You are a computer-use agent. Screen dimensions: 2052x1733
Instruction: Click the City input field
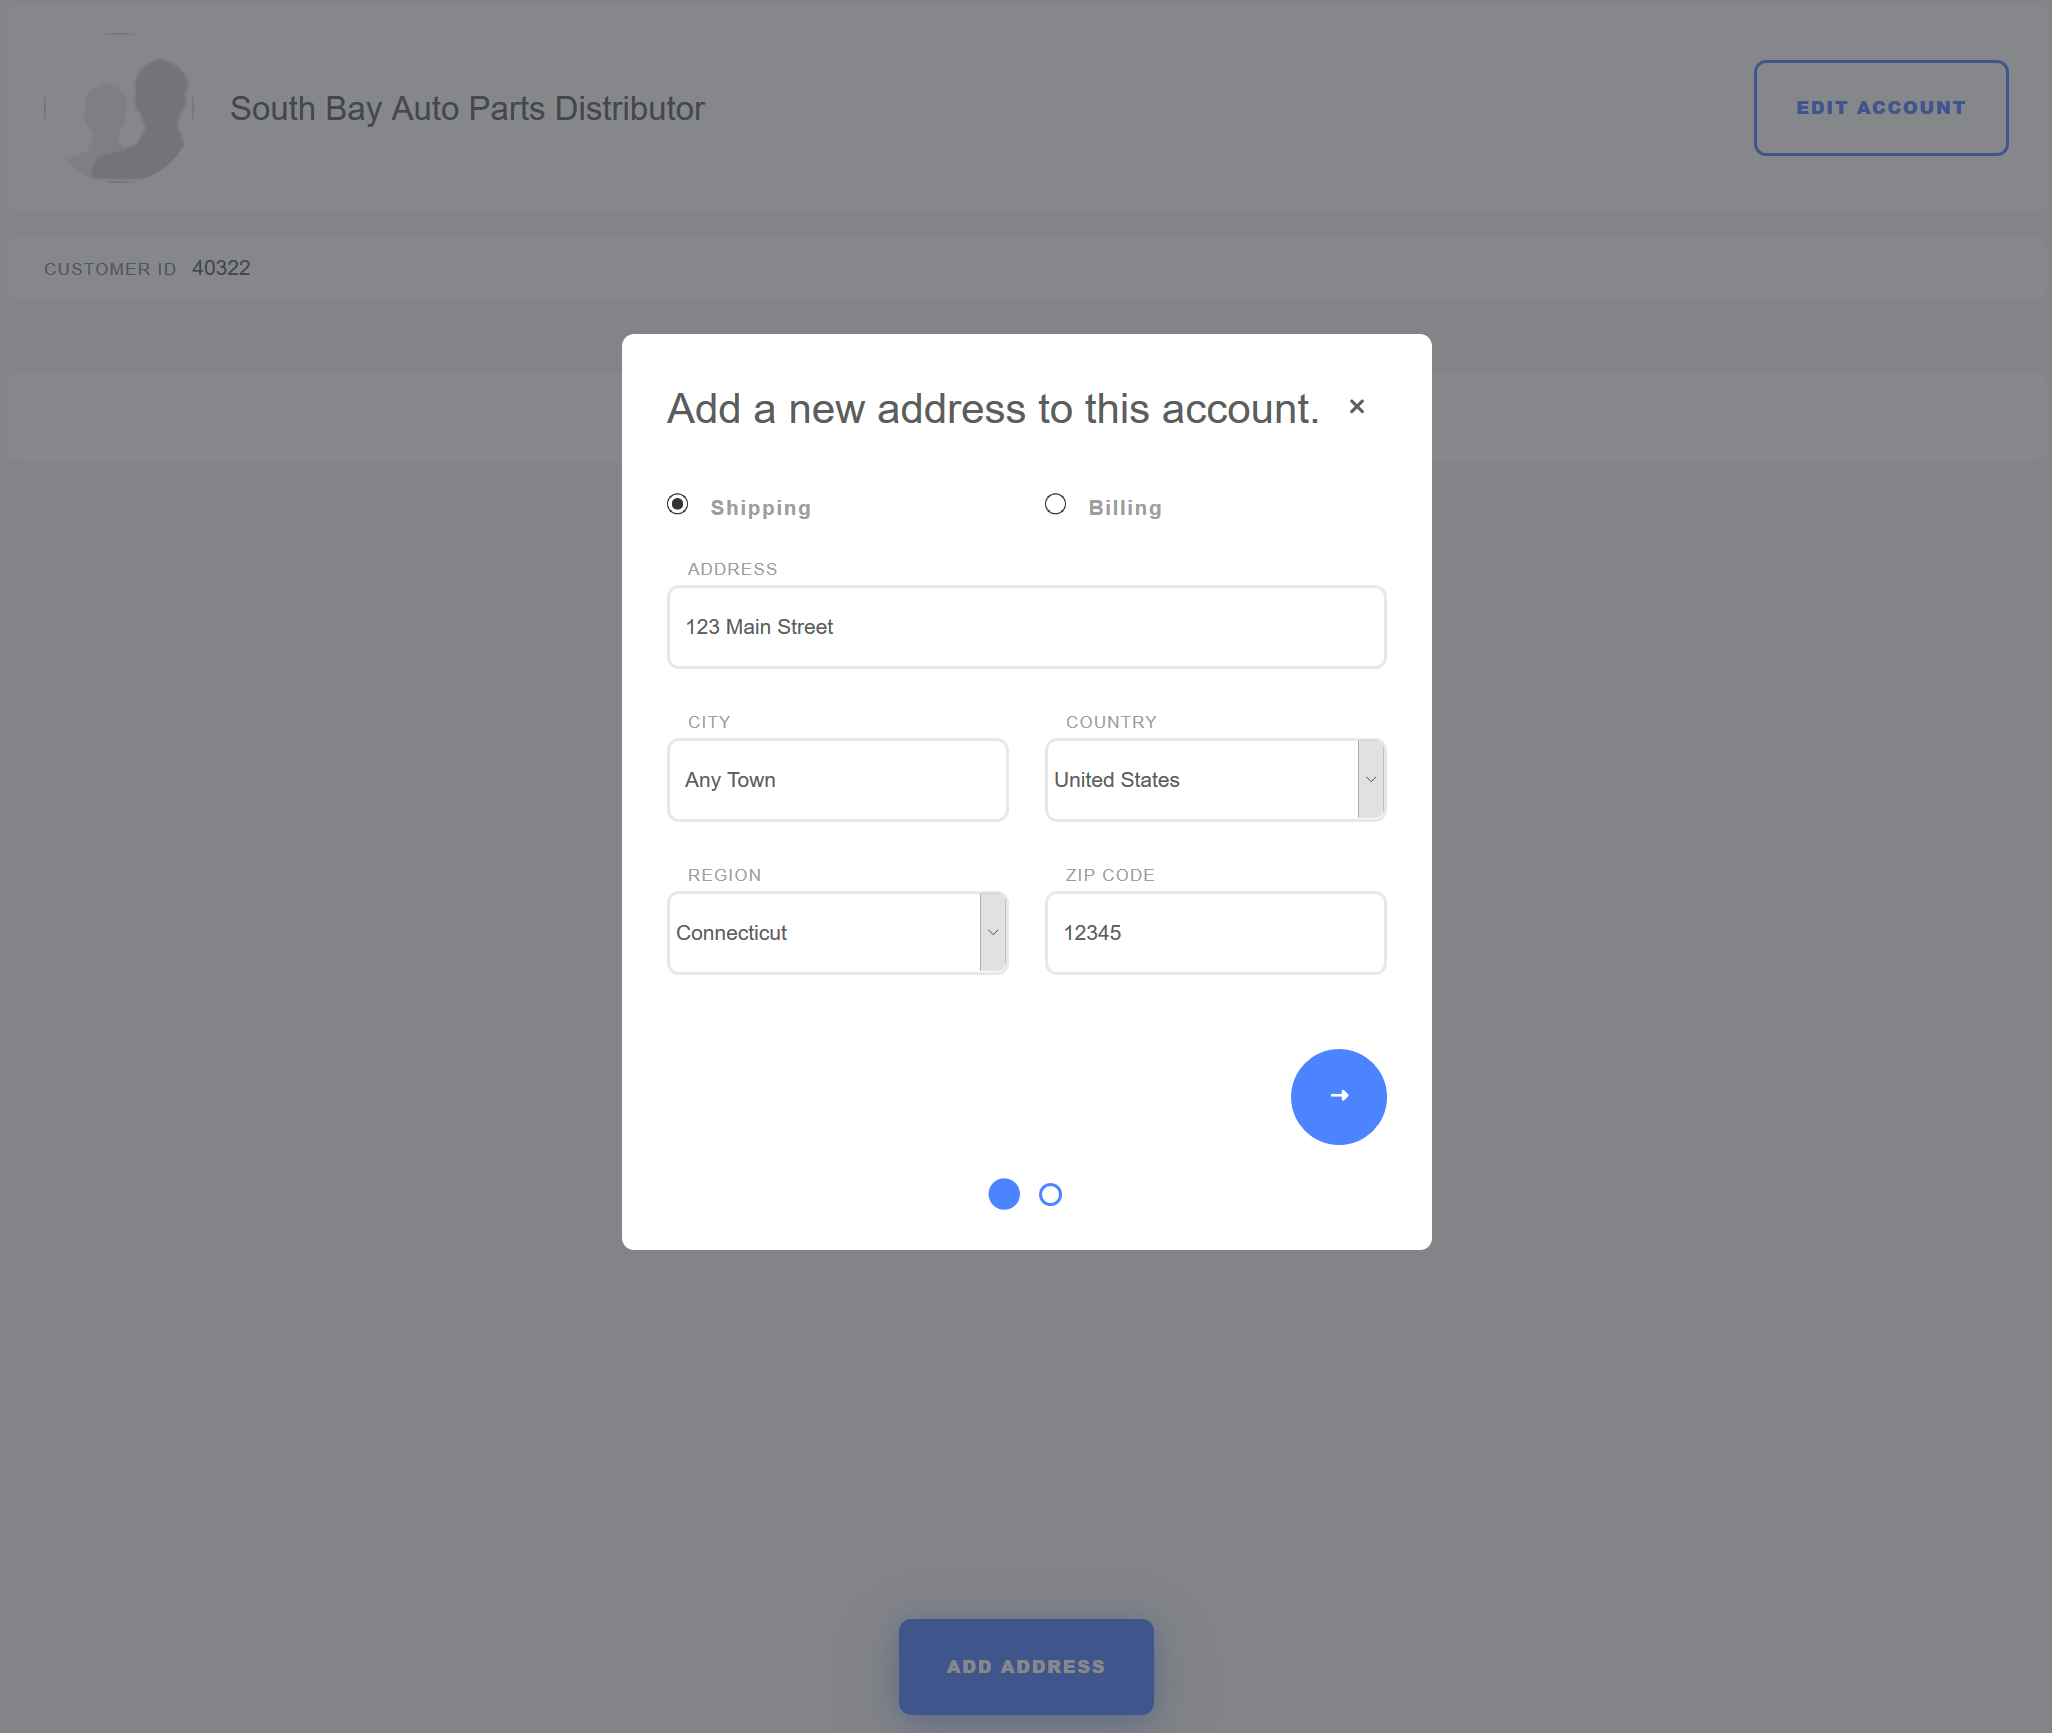pyautogui.click(x=837, y=781)
